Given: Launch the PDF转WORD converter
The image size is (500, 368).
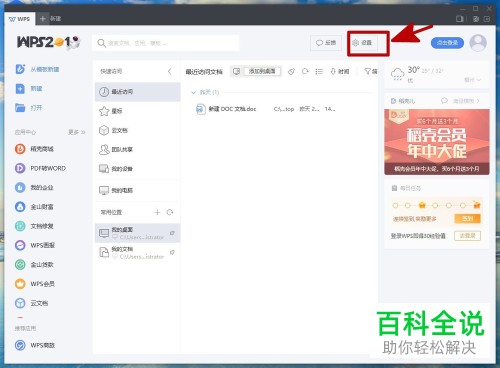Looking at the screenshot, I should 41,168.
